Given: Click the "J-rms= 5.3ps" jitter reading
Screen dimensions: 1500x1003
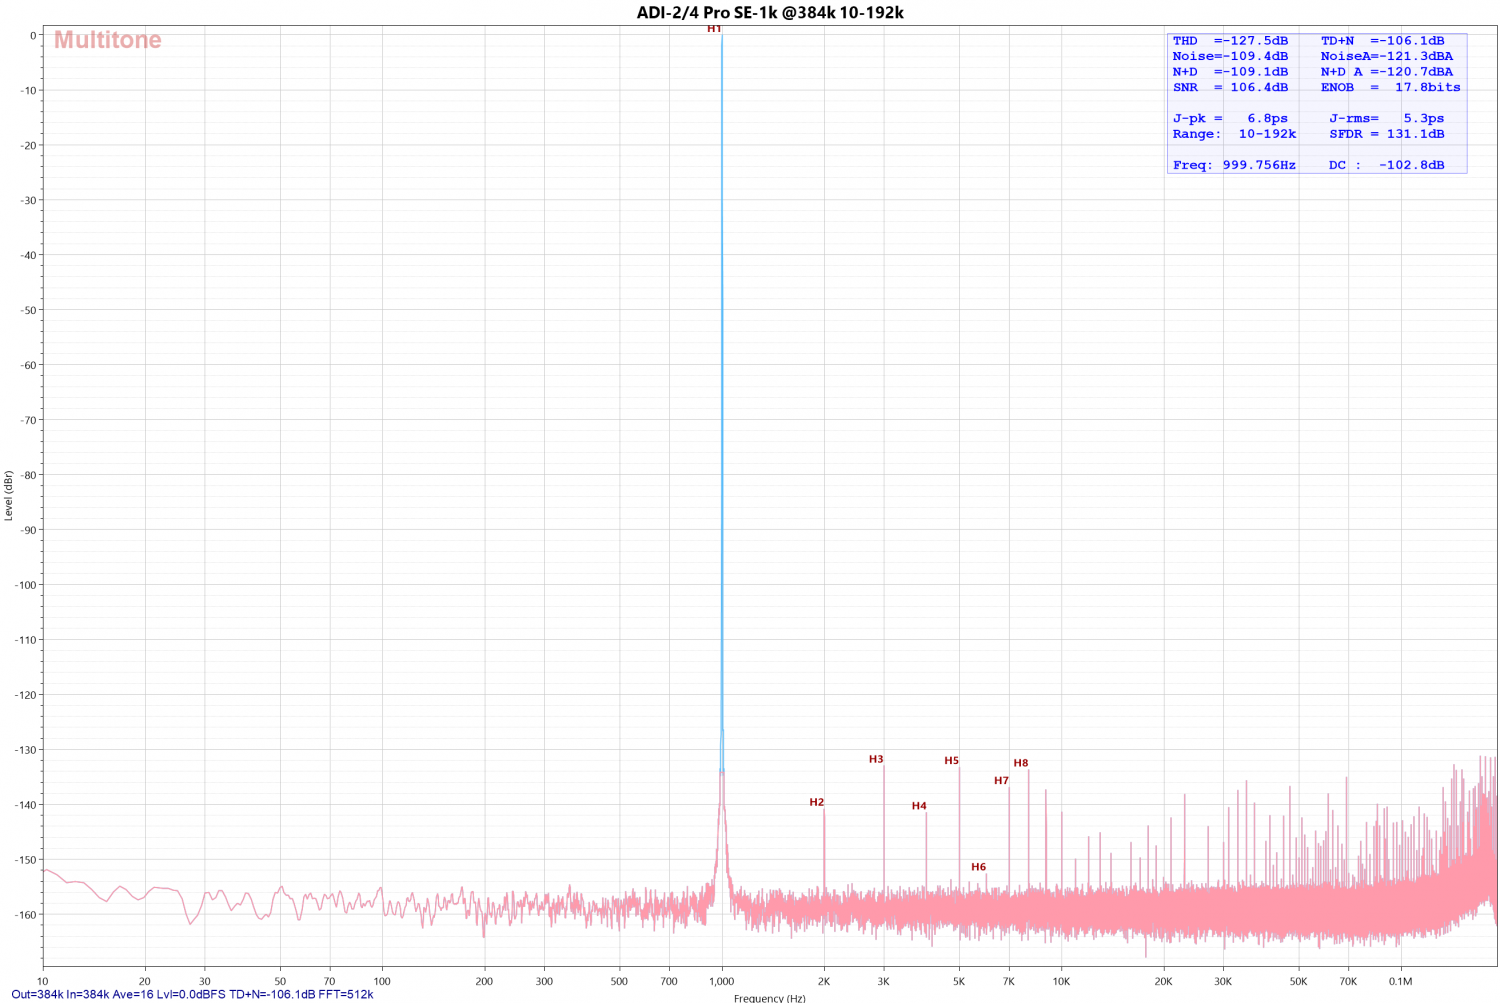Looking at the screenshot, I should click(x=1386, y=118).
